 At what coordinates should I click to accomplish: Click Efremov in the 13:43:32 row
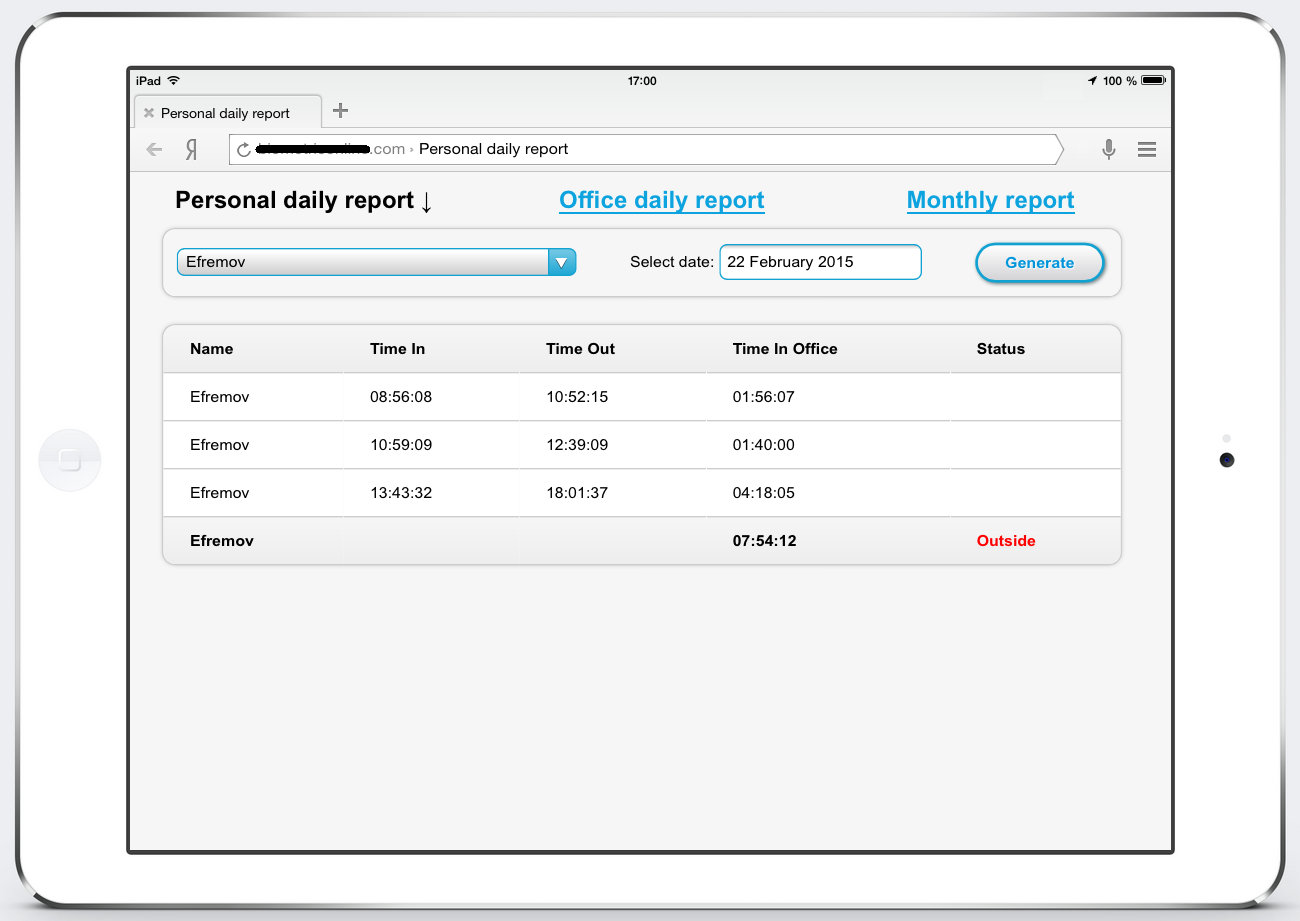pyautogui.click(x=220, y=493)
